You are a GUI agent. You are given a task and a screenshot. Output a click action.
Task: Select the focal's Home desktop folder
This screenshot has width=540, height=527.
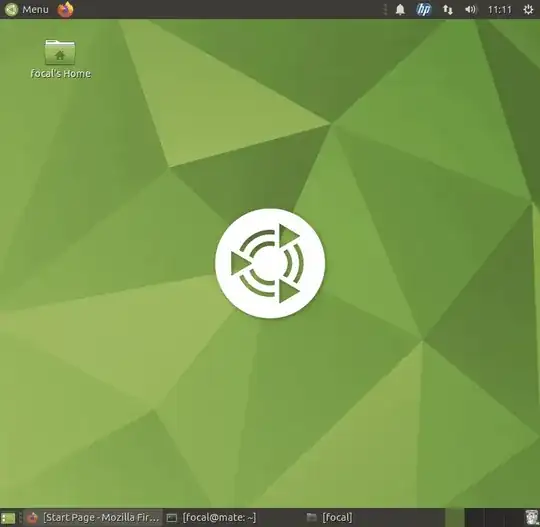pos(60,59)
